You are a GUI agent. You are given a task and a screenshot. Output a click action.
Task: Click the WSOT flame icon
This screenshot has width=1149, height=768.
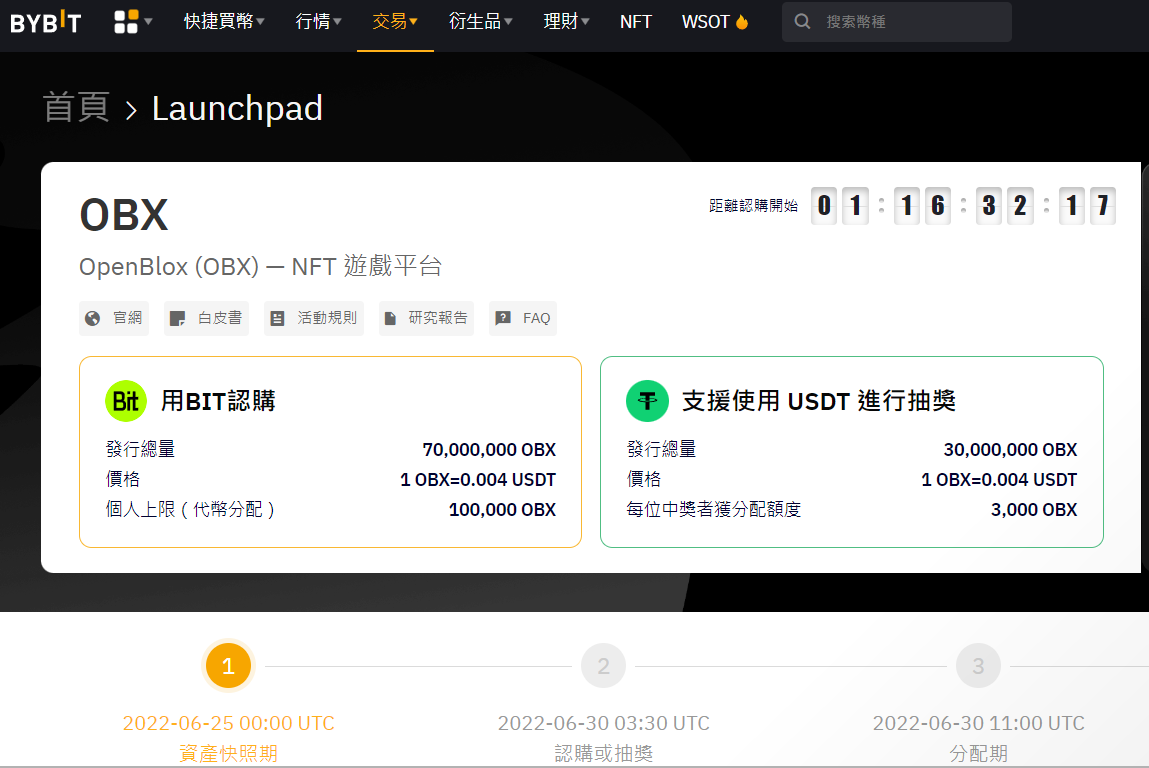click(742, 22)
